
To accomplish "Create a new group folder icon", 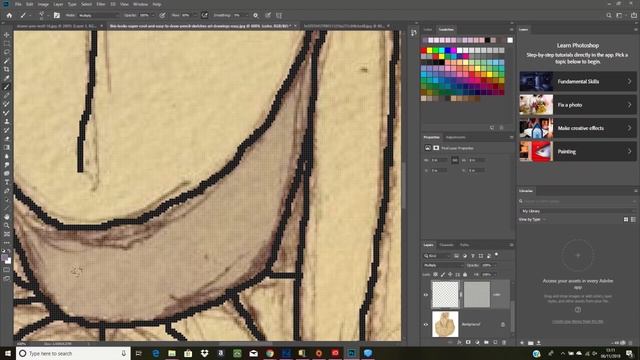I will [486, 342].
